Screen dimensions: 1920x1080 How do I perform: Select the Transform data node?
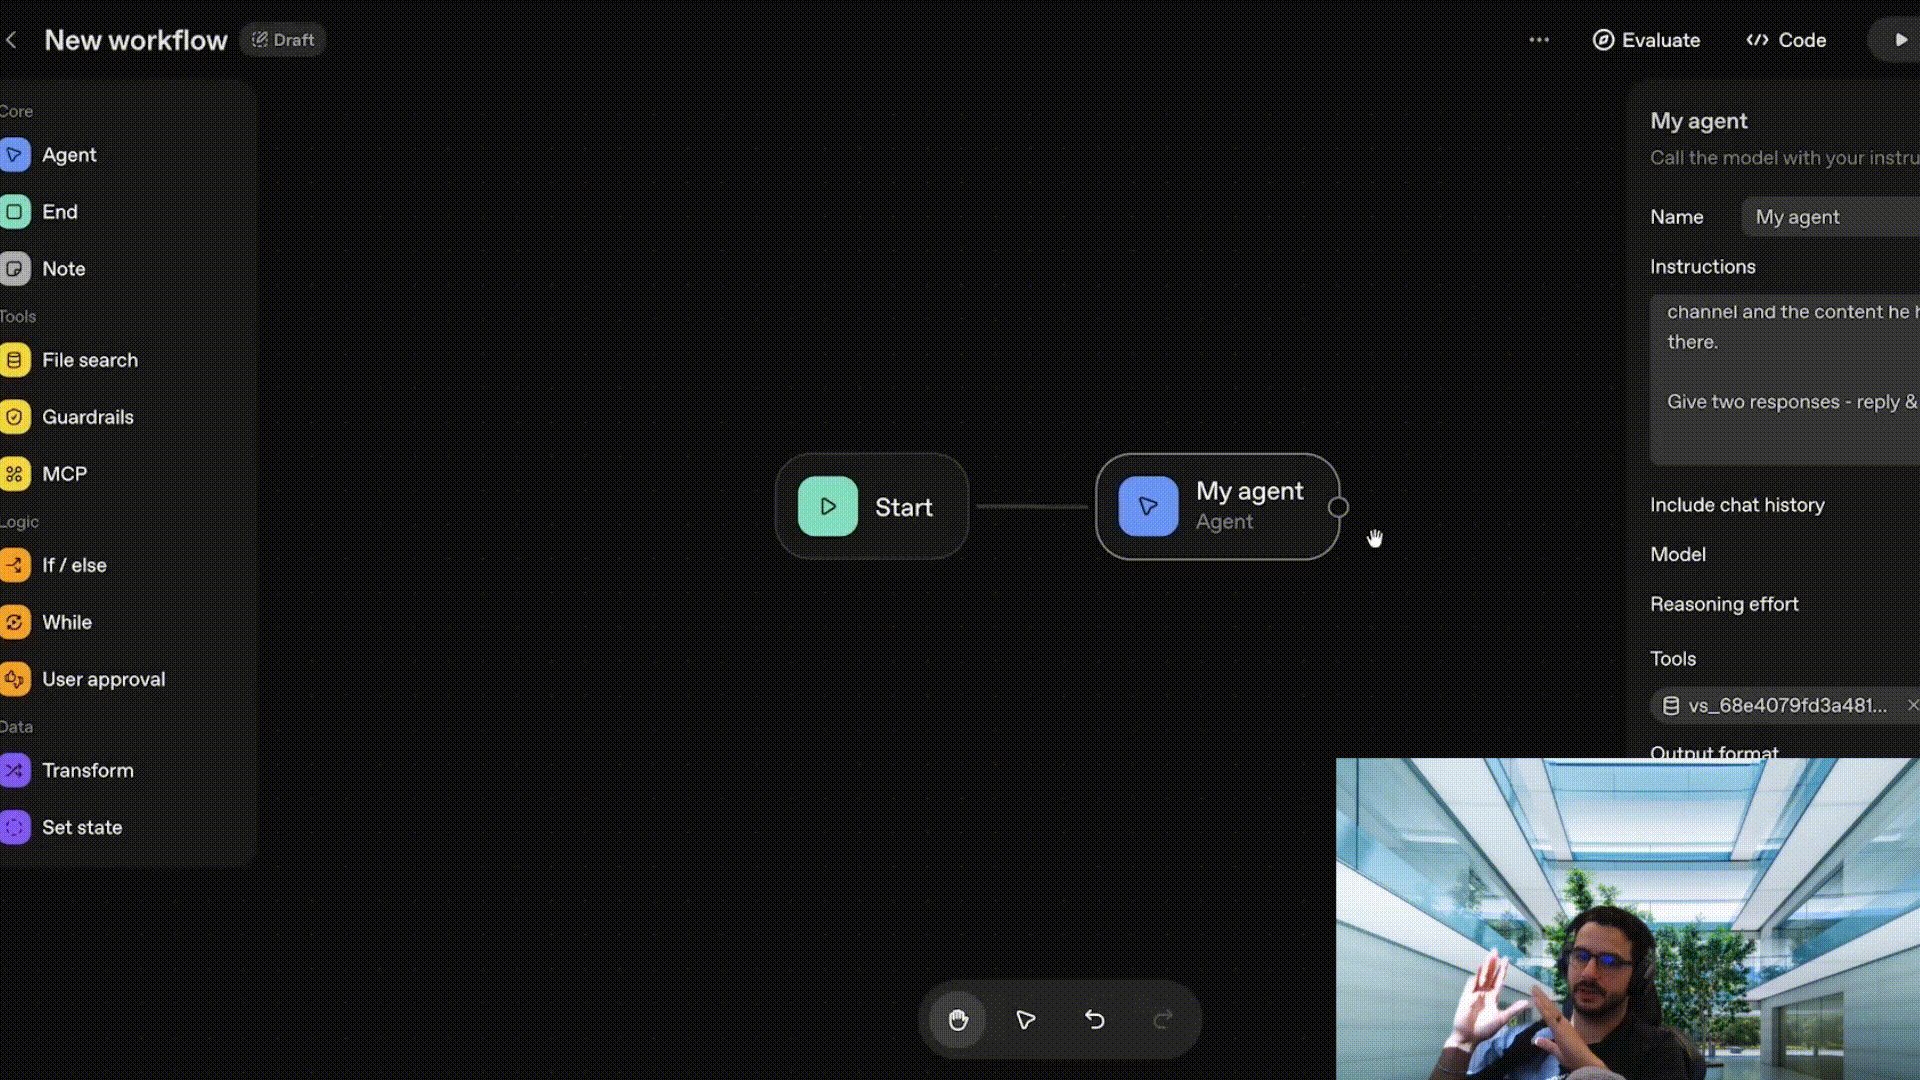point(15,770)
